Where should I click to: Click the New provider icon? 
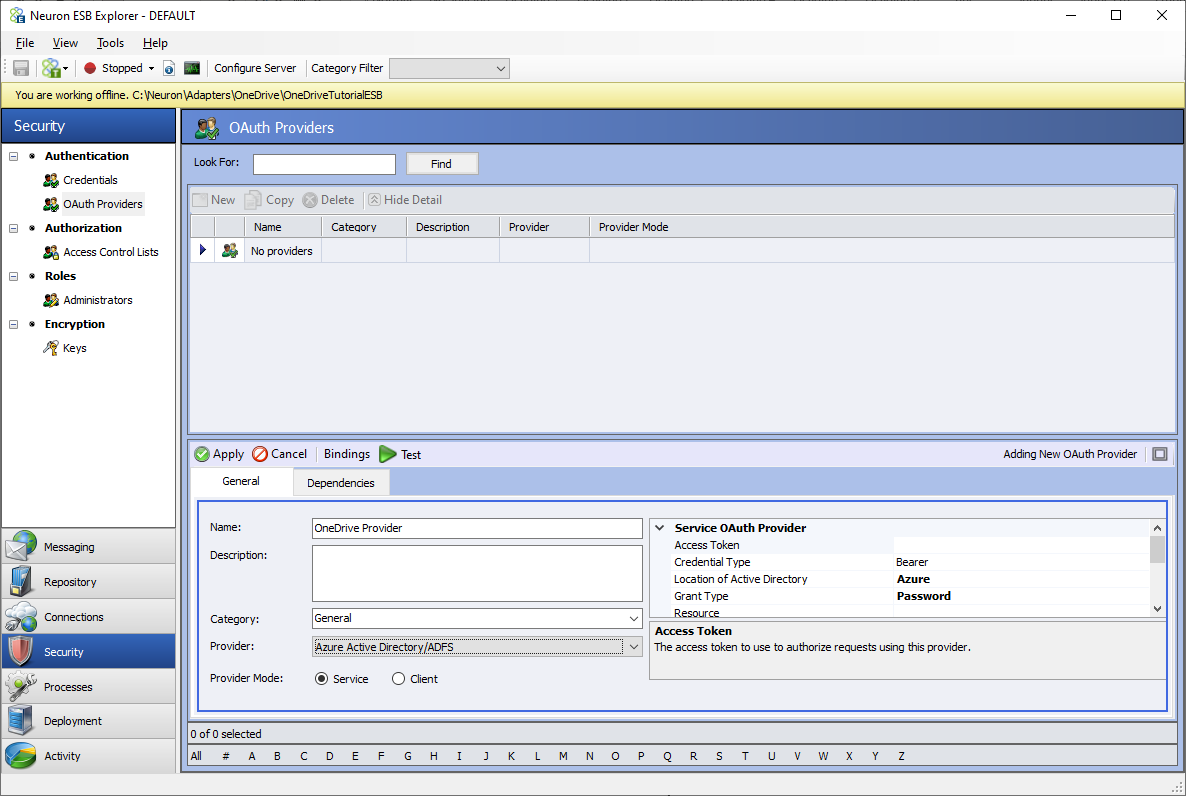pyautogui.click(x=200, y=200)
